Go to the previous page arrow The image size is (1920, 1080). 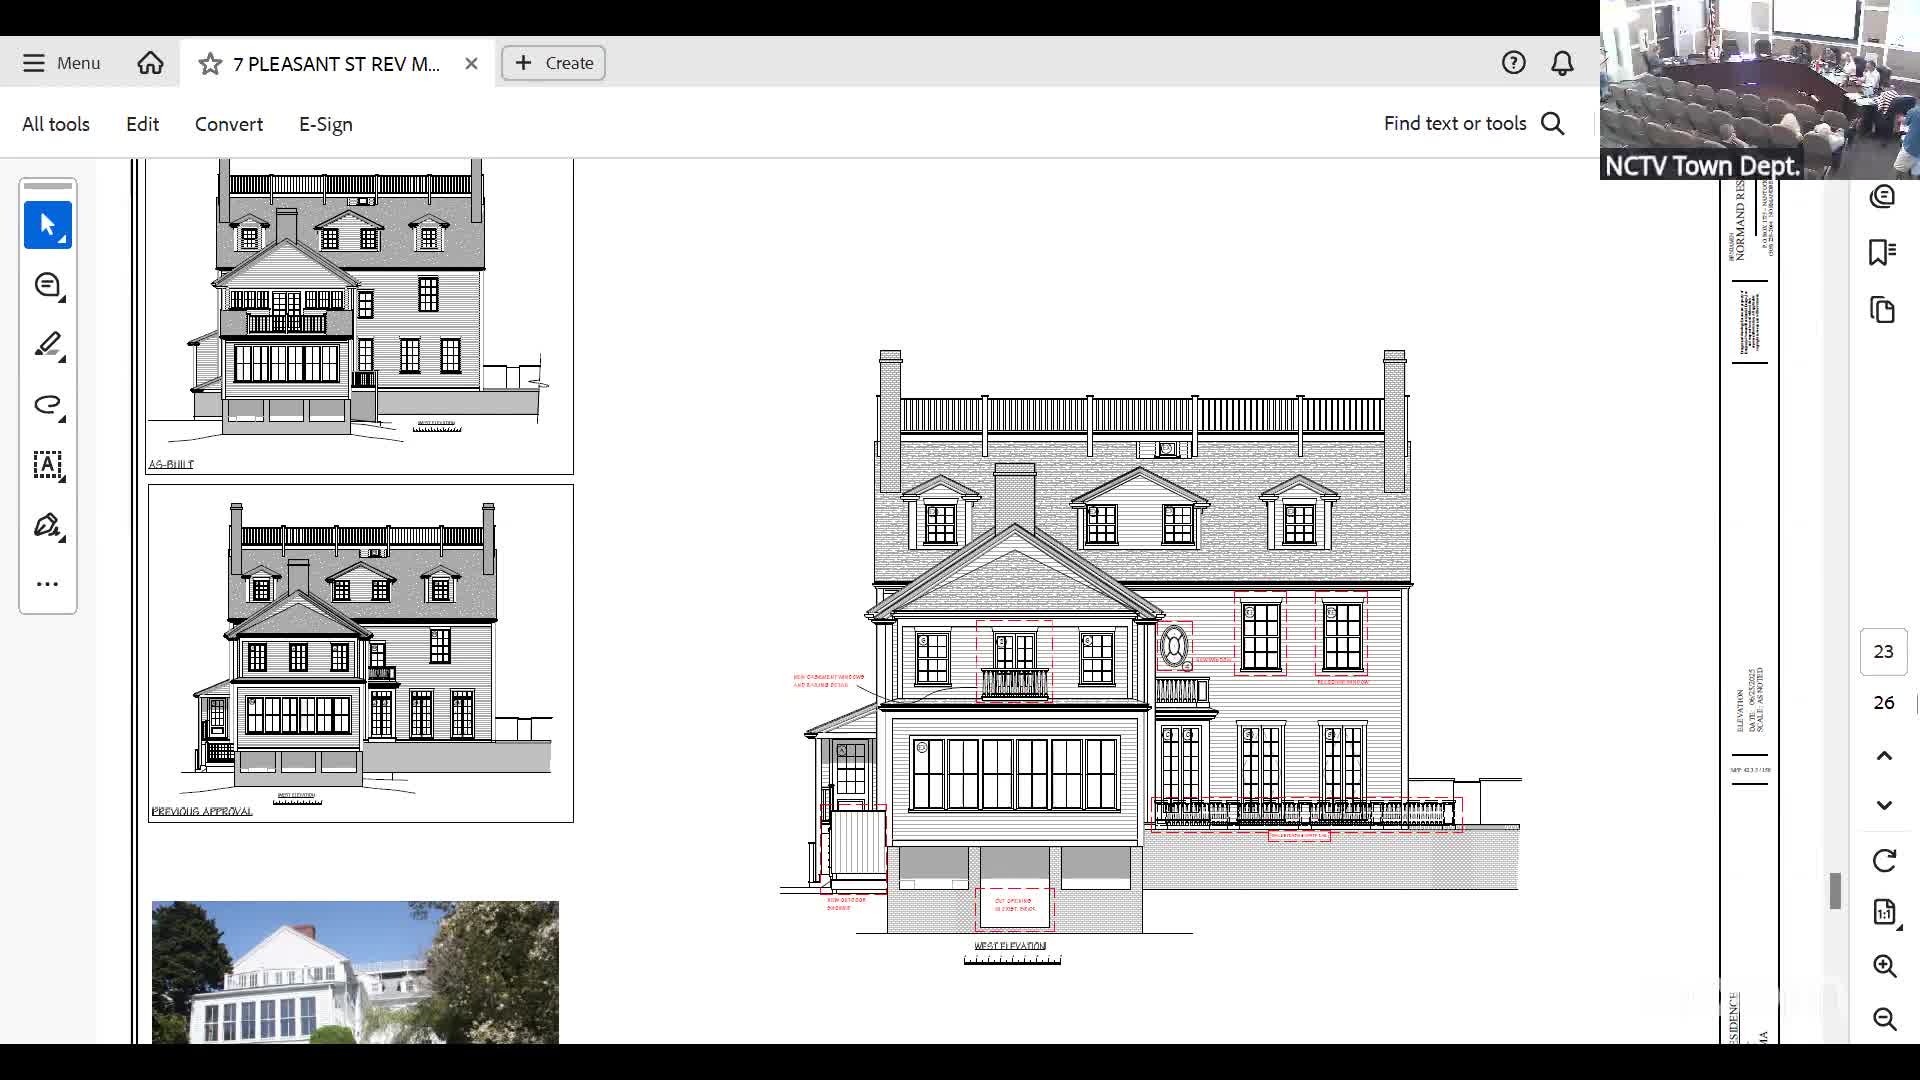tap(1884, 756)
